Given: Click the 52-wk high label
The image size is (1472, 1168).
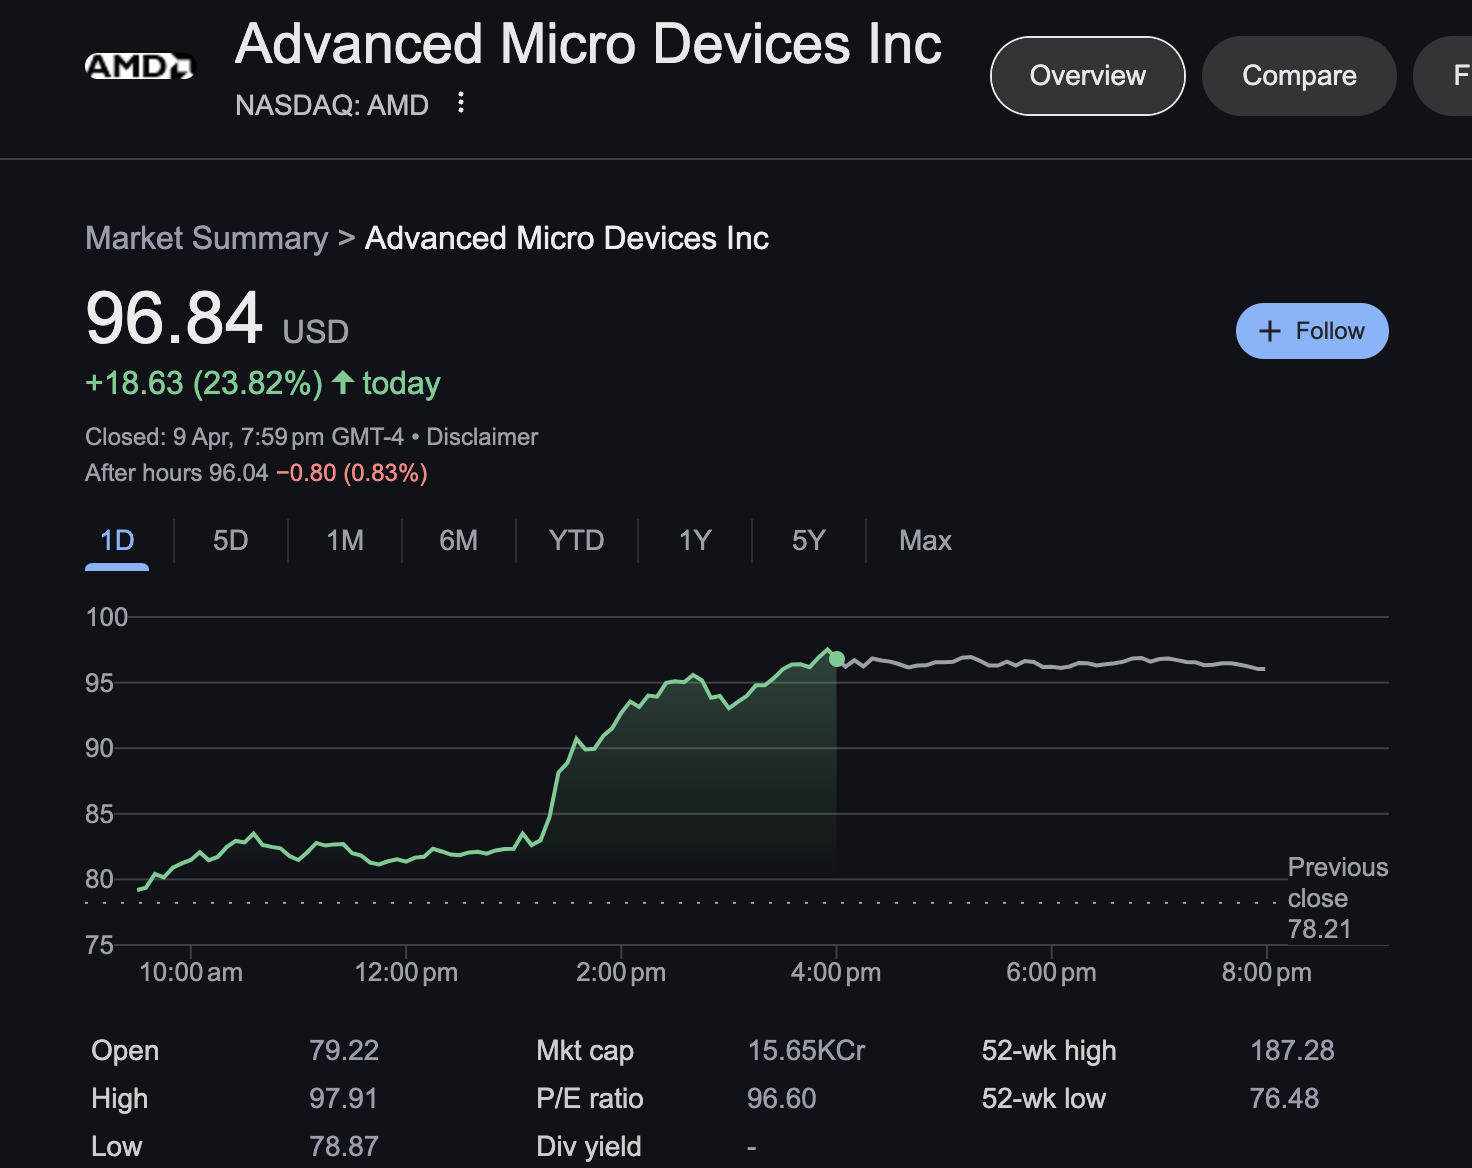Looking at the screenshot, I should point(1049,1051).
